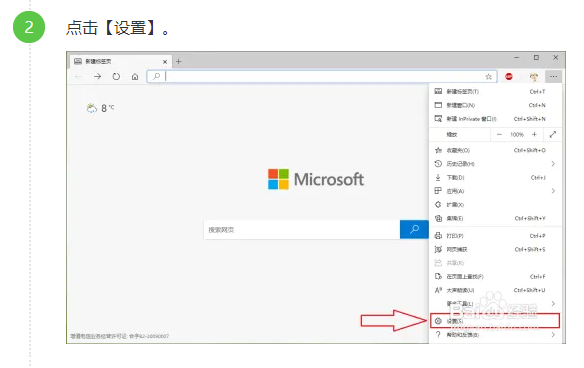Choose 在页面上查找(F) from the menu
The height and width of the screenshot is (368, 584).
(x=495, y=276)
